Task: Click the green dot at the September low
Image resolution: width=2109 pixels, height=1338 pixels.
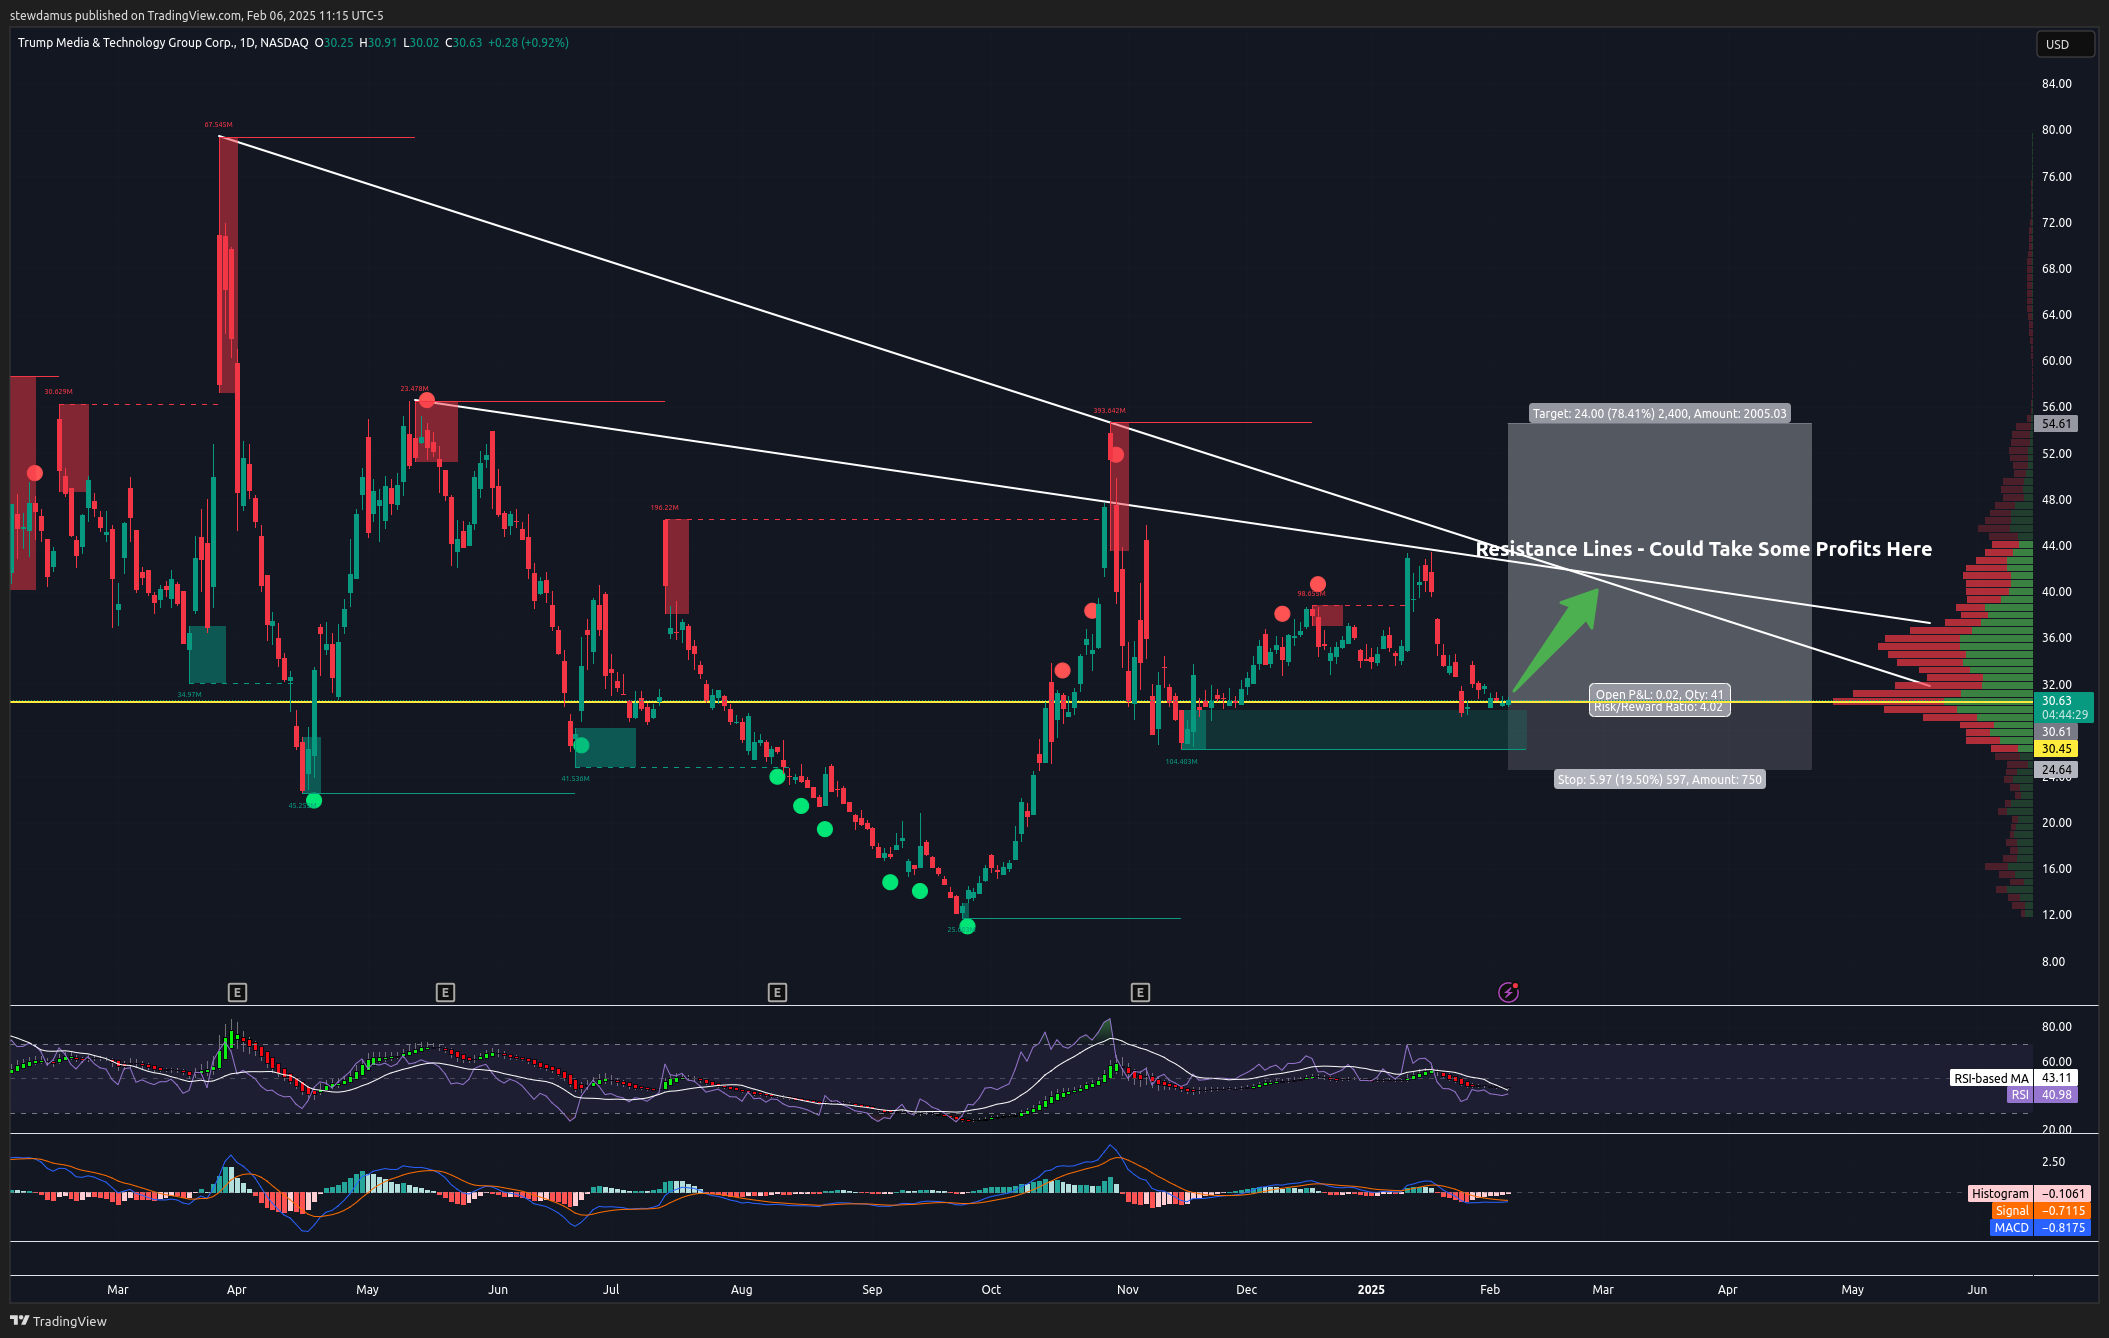Action: point(966,926)
